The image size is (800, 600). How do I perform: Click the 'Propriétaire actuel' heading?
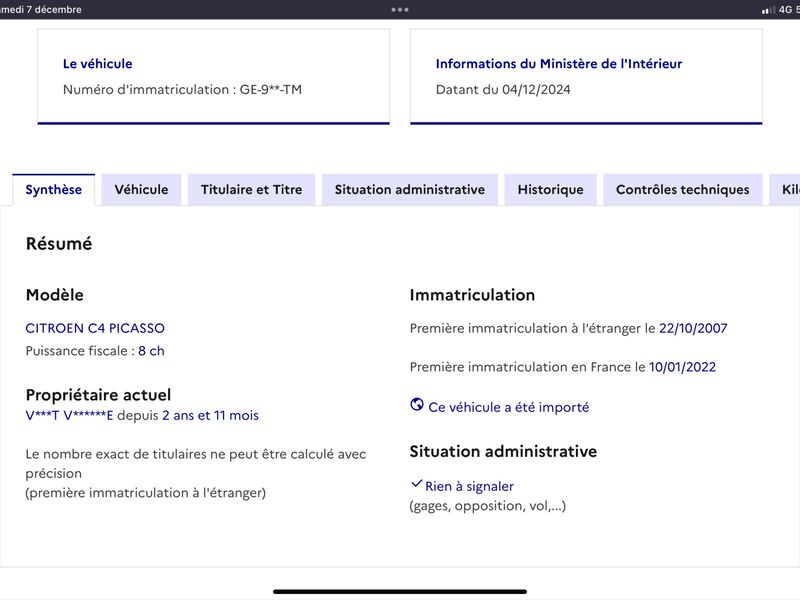98,395
